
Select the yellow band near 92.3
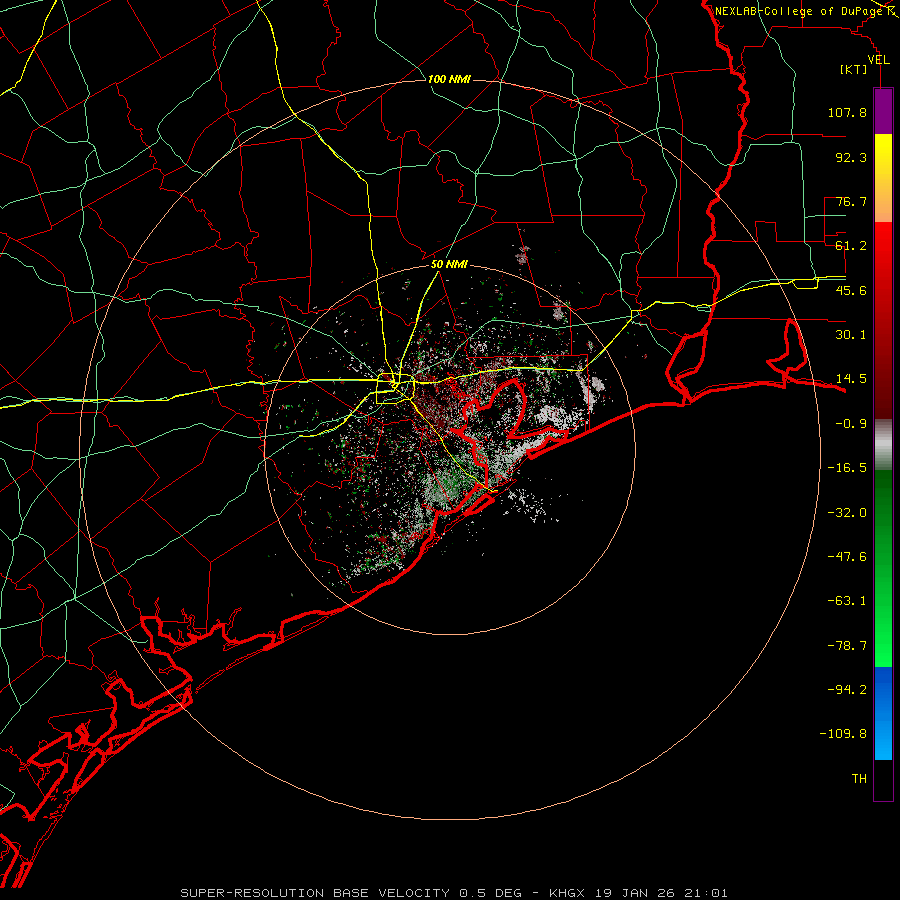[883, 157]
